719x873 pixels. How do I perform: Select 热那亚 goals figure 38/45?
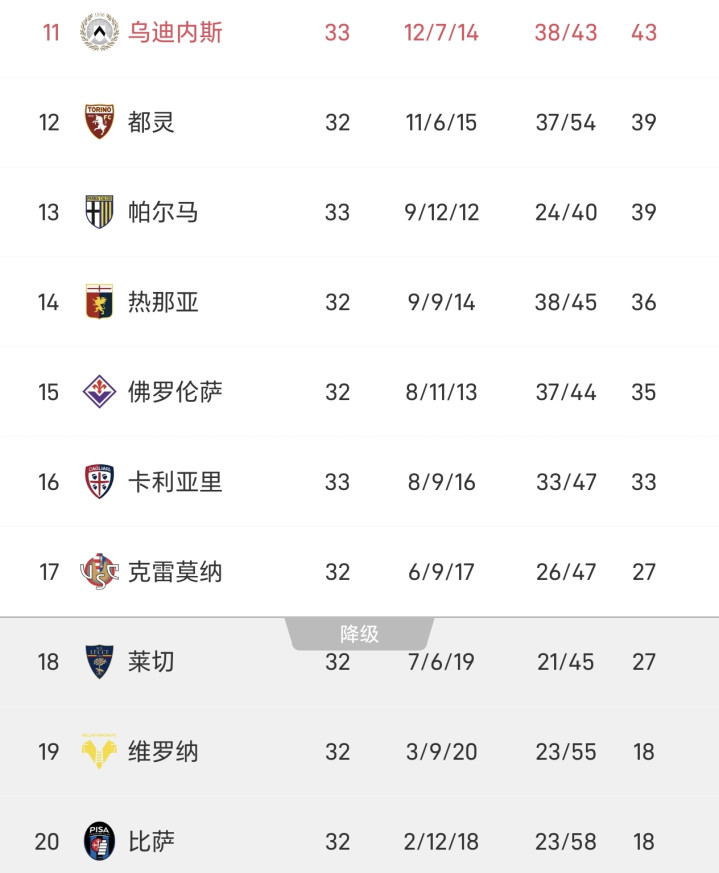(x=565, y=302)
